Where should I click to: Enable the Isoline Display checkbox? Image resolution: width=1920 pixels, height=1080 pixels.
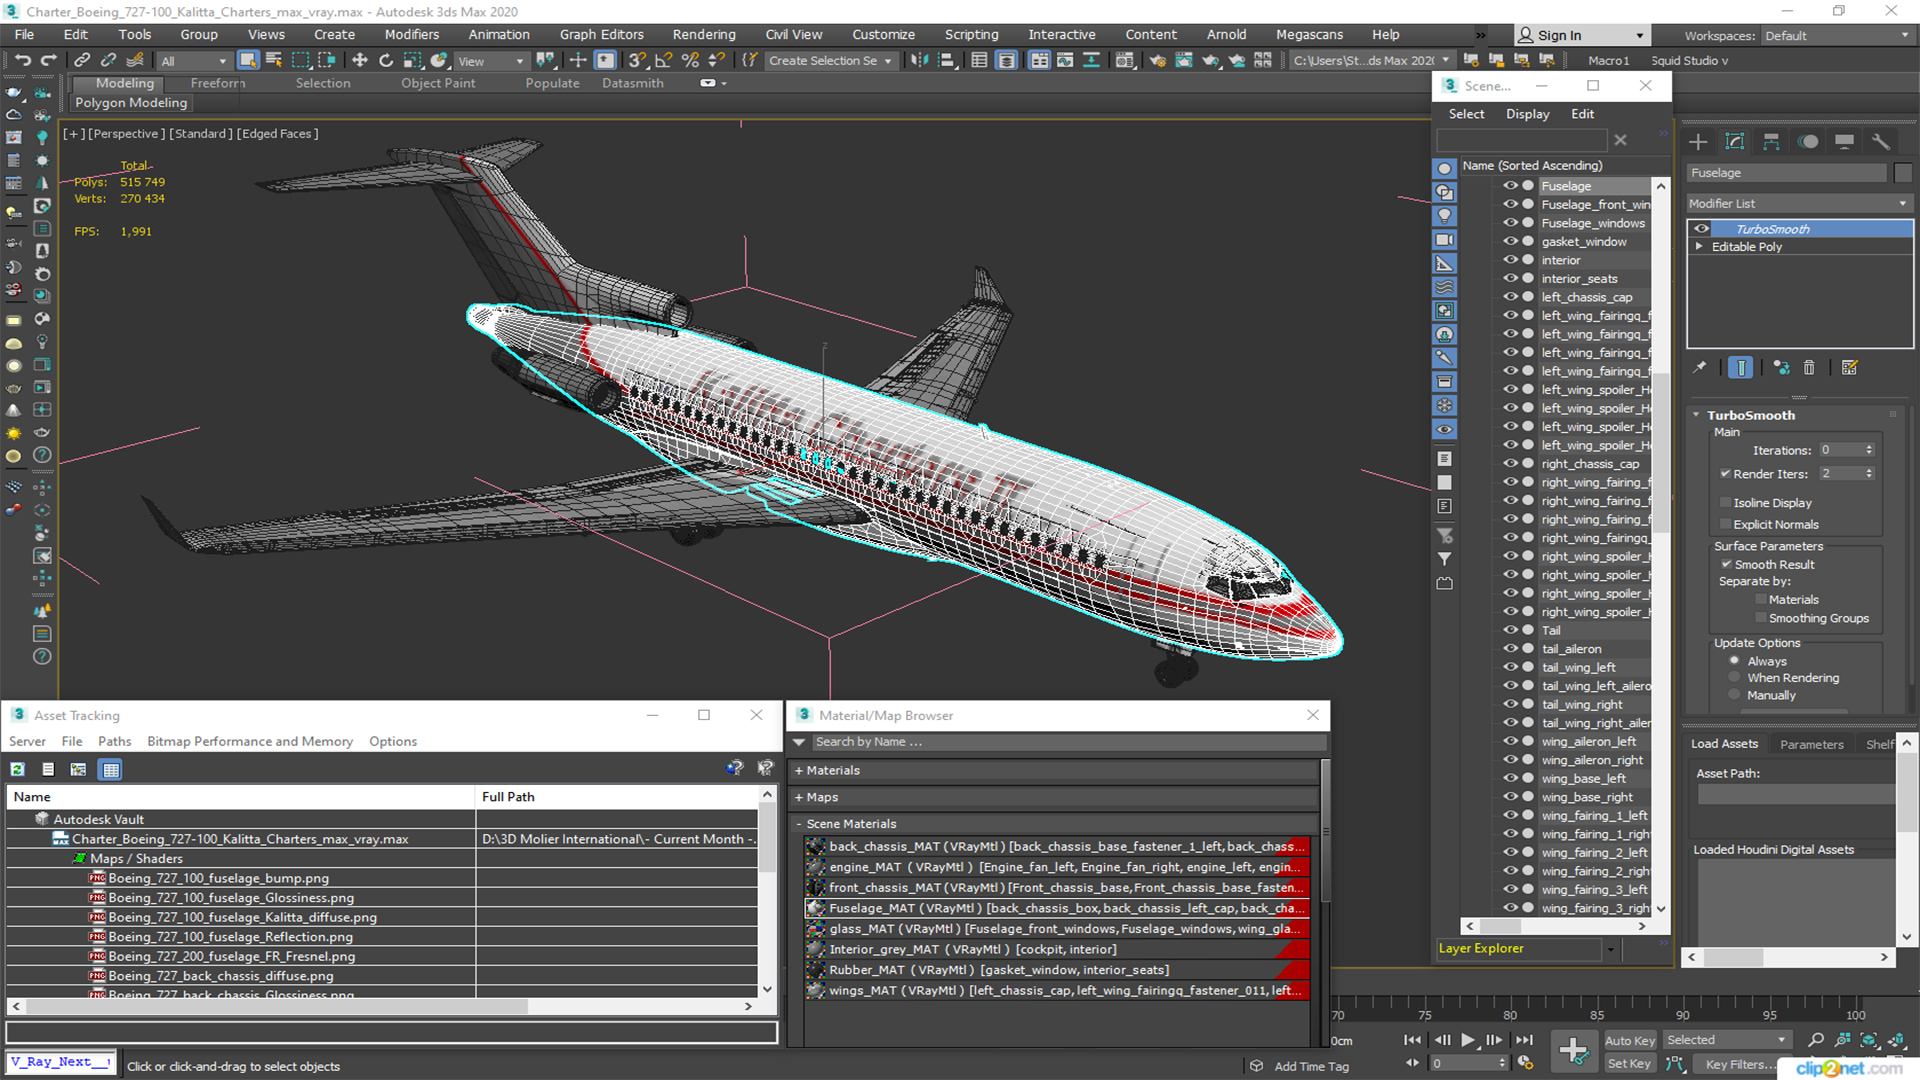coord(1725,503)
